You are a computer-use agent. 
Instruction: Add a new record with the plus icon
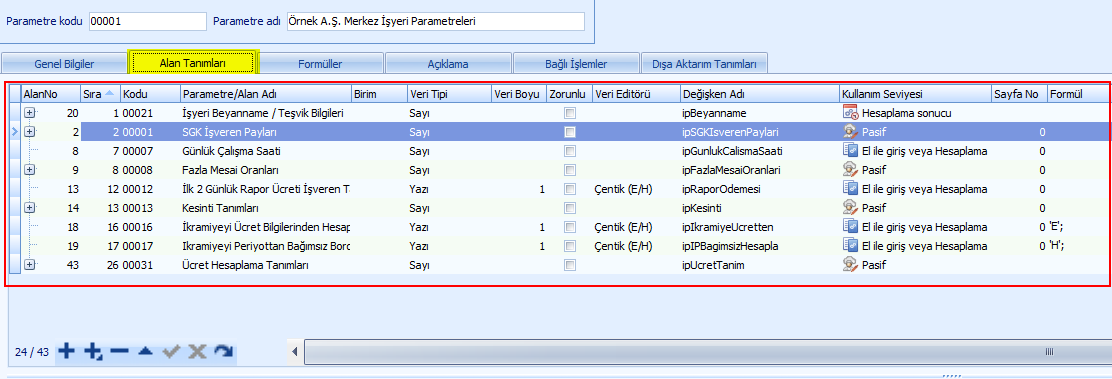[x=66, y=351]
